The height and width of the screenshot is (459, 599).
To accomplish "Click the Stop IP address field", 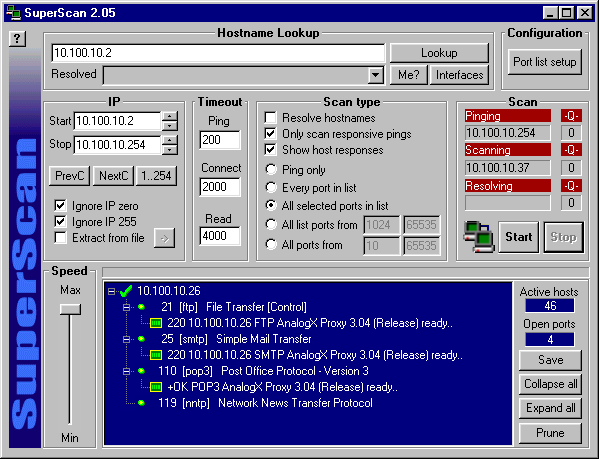I will click(x=117, y=145).
